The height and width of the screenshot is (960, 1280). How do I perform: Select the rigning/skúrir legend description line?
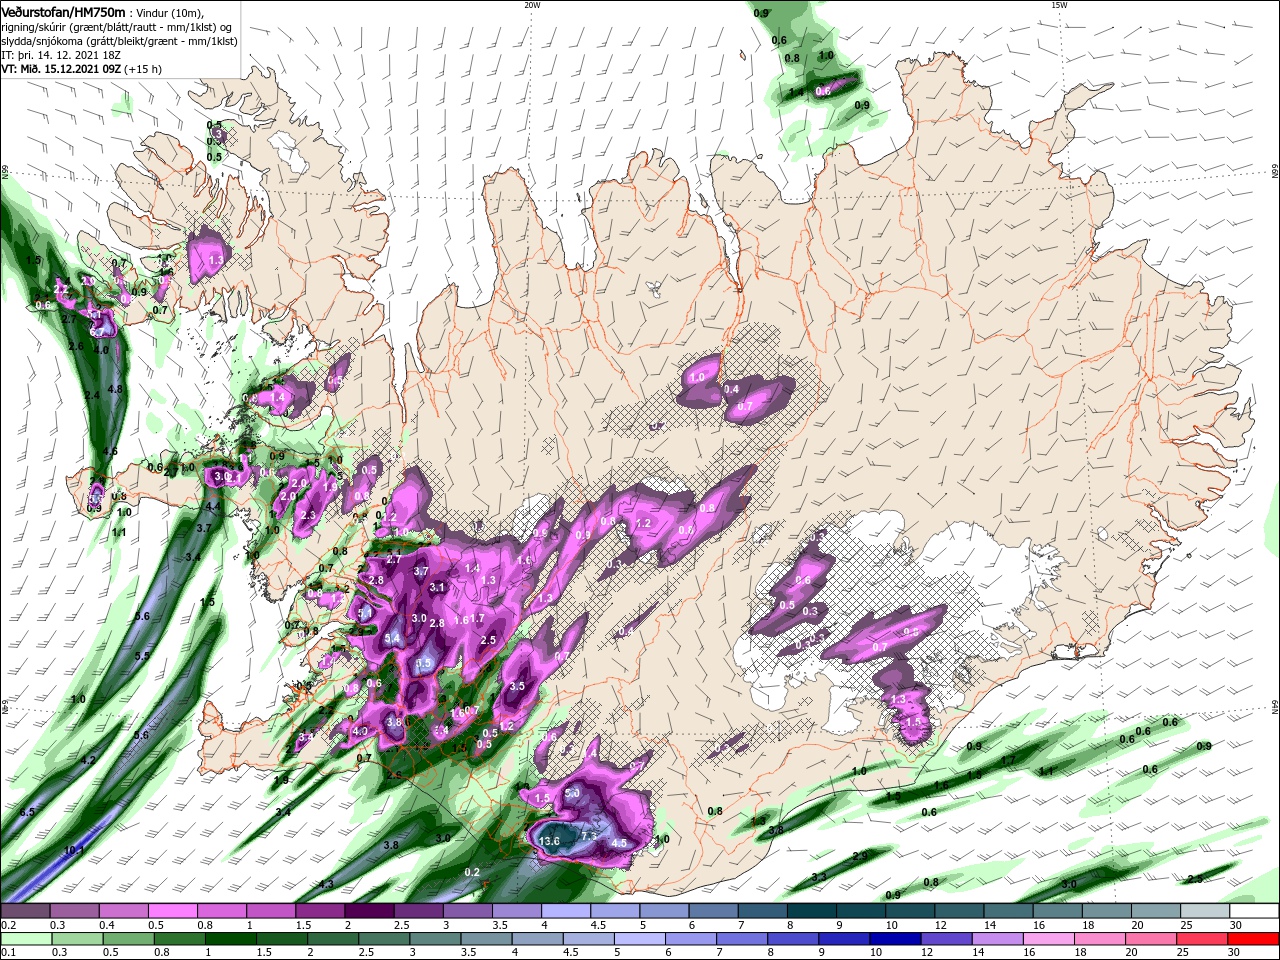(x=117, y=27)
